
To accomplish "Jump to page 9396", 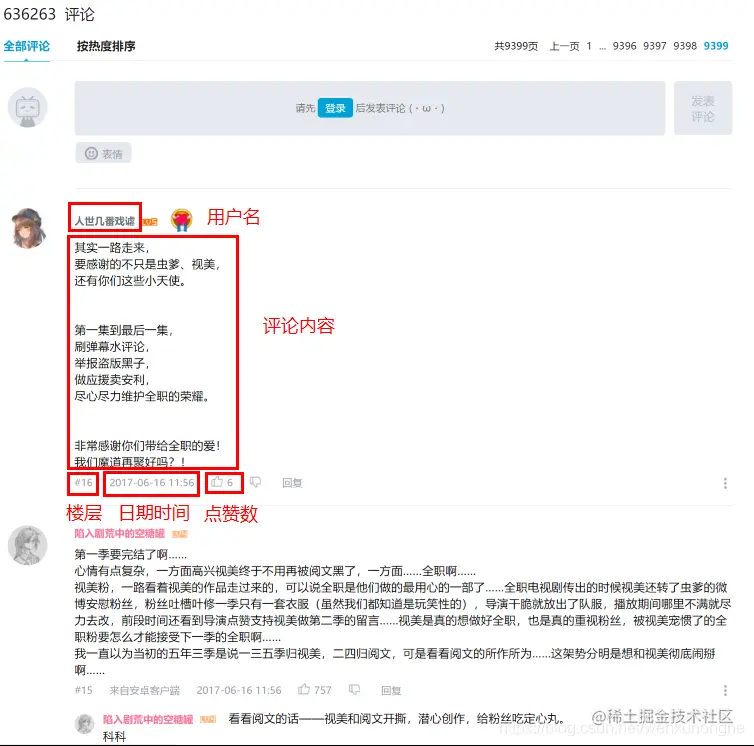I will click(624, 46).
